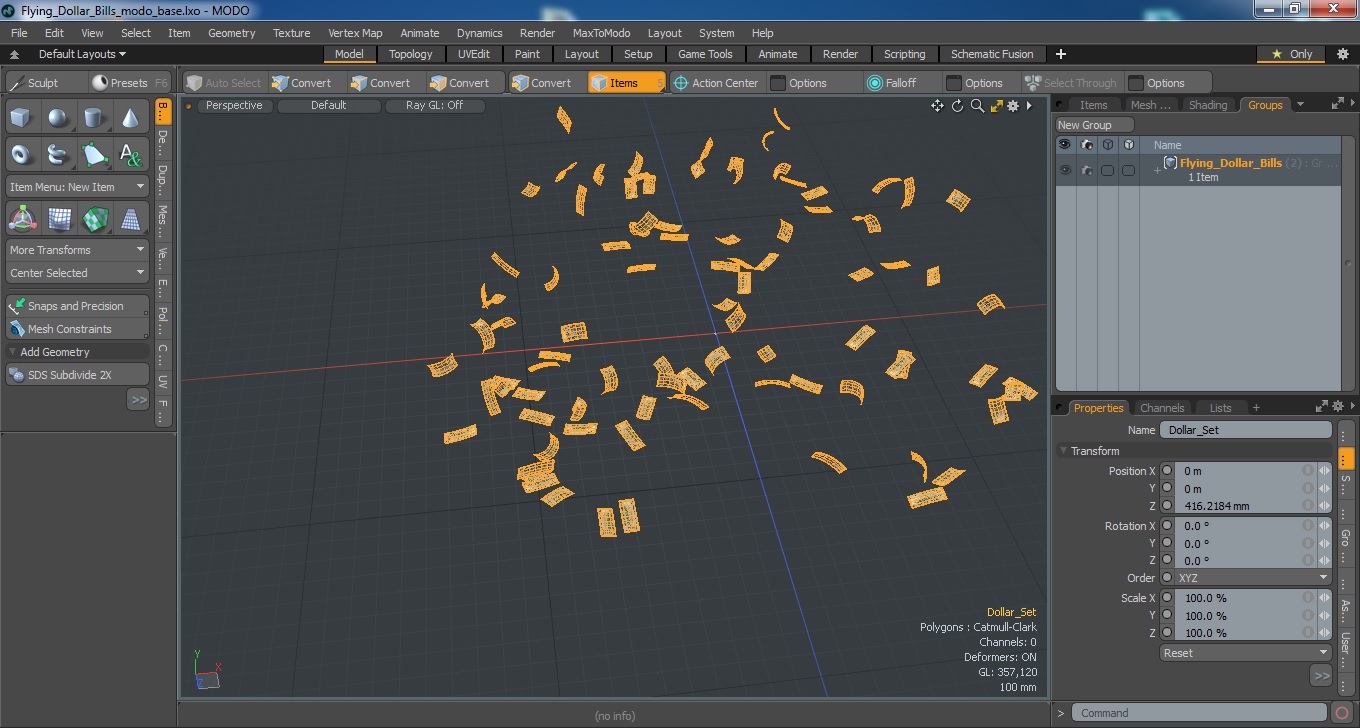The image size is (1360, 728).
Task: Open the MaxToModo menu
Action: (601, 33)
